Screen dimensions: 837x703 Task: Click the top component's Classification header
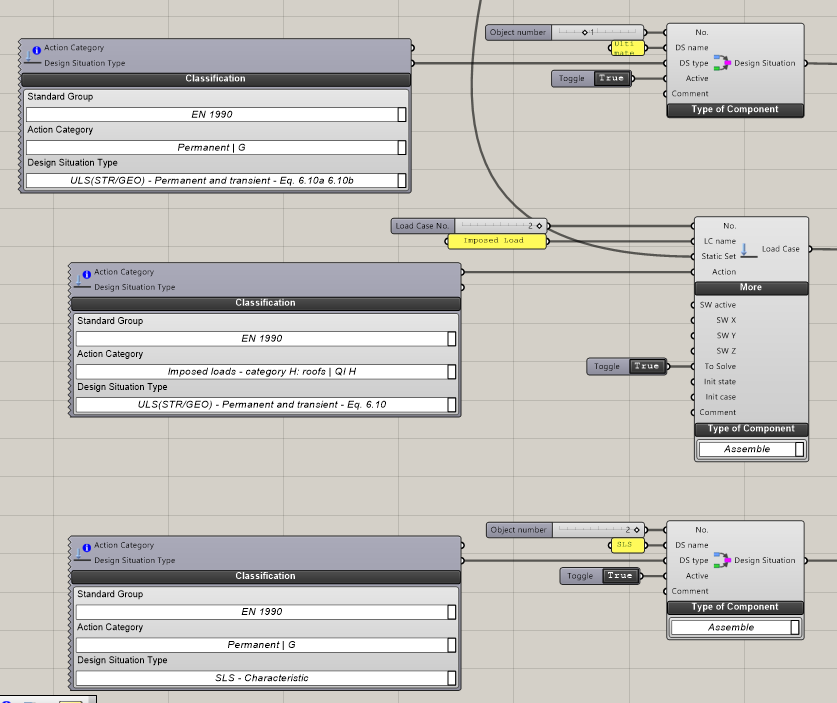(216, 79)
